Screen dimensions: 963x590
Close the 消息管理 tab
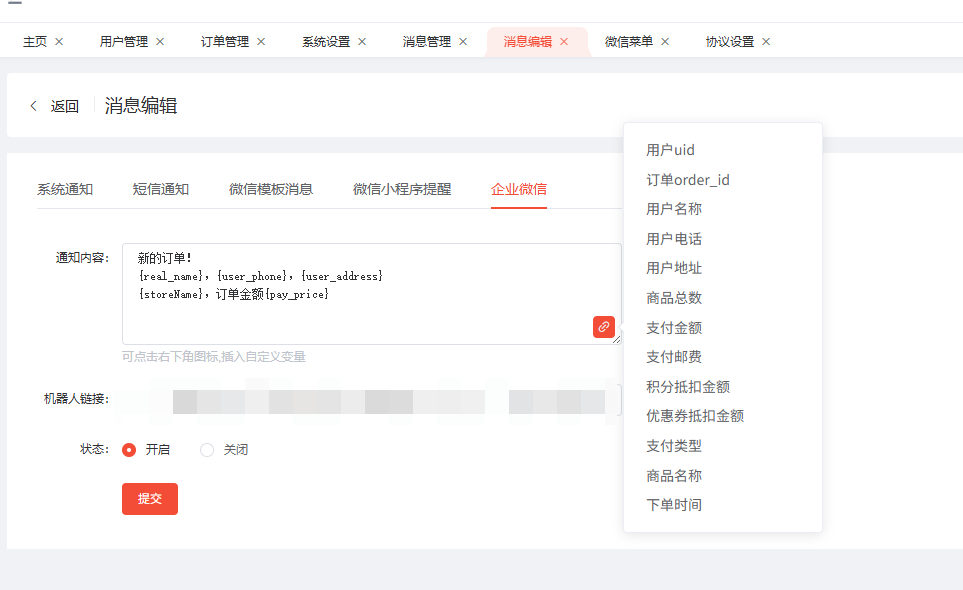pos(463,42)
